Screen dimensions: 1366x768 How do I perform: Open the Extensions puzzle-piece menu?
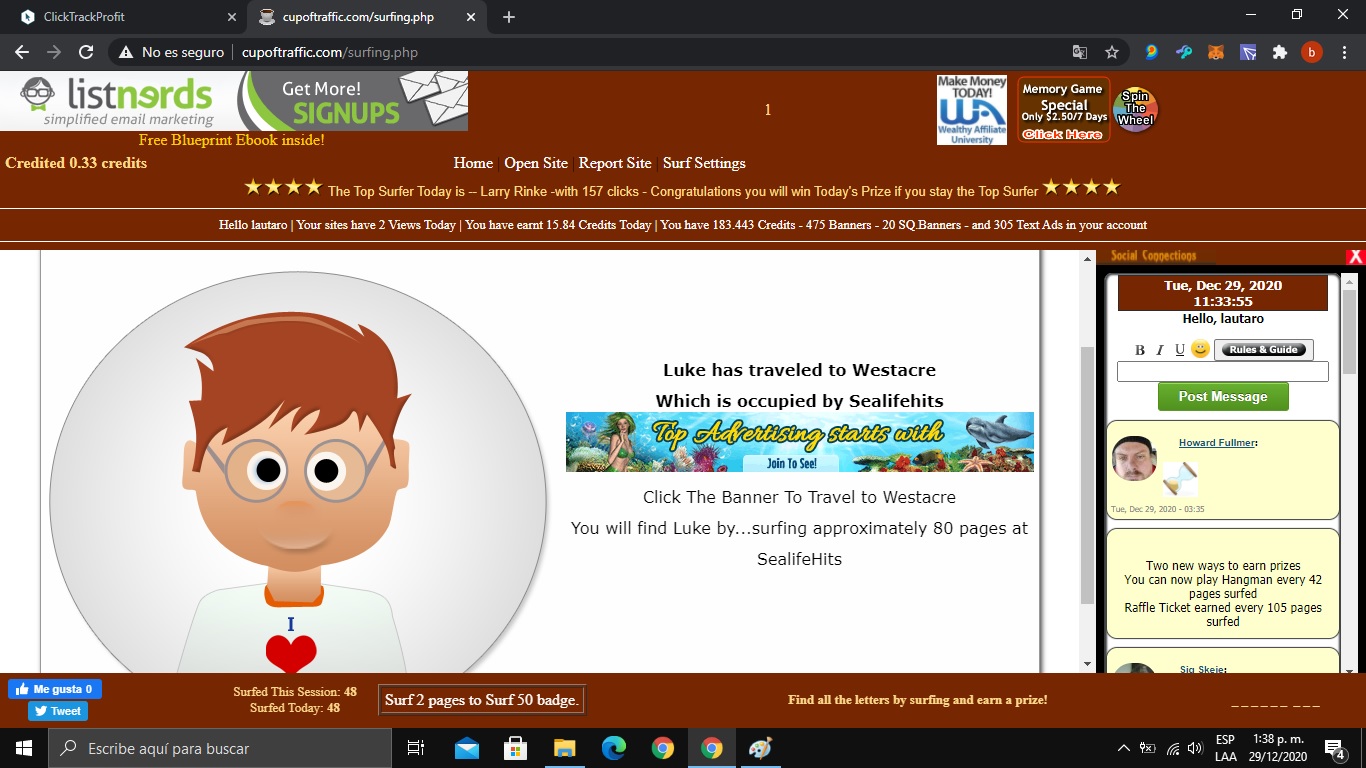(1279, 52)
